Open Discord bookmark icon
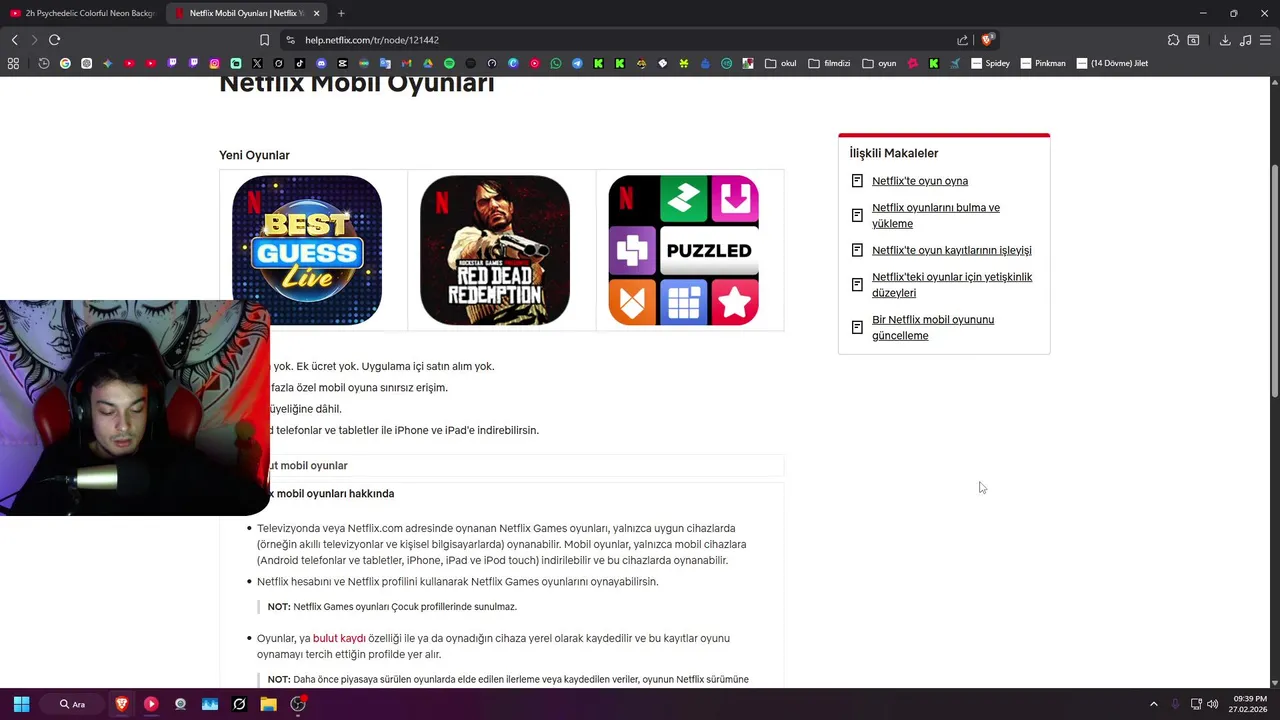This screenshot has width=1280, height=720. 321,63
